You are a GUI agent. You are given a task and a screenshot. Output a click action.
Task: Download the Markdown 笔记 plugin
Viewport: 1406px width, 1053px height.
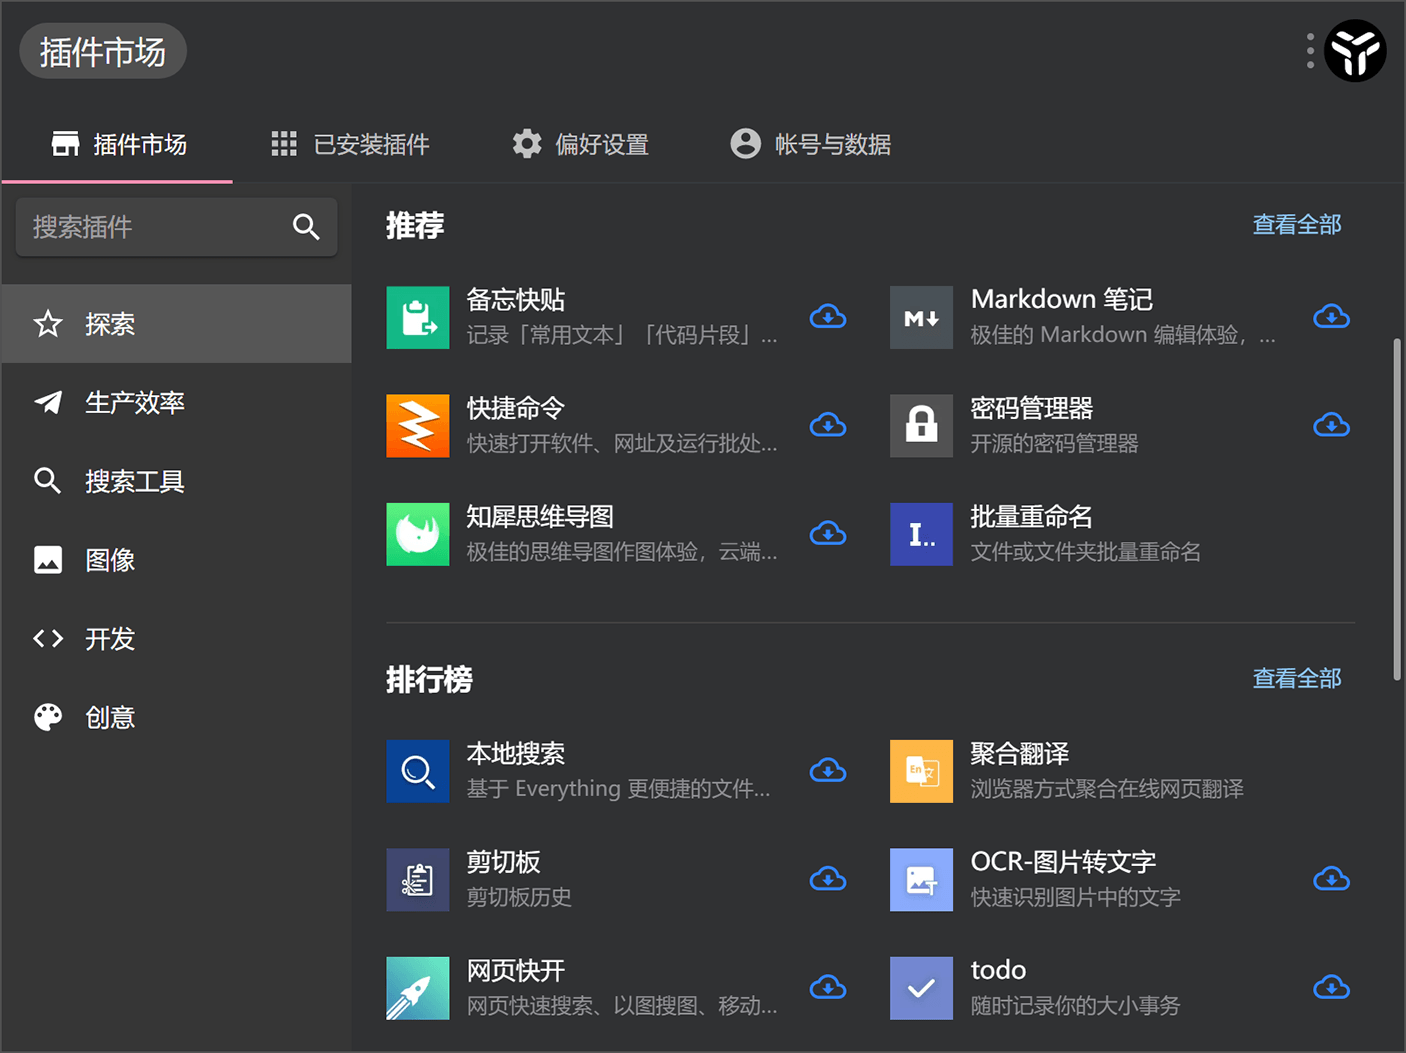pyautogui.click(x=1331, y=317)
